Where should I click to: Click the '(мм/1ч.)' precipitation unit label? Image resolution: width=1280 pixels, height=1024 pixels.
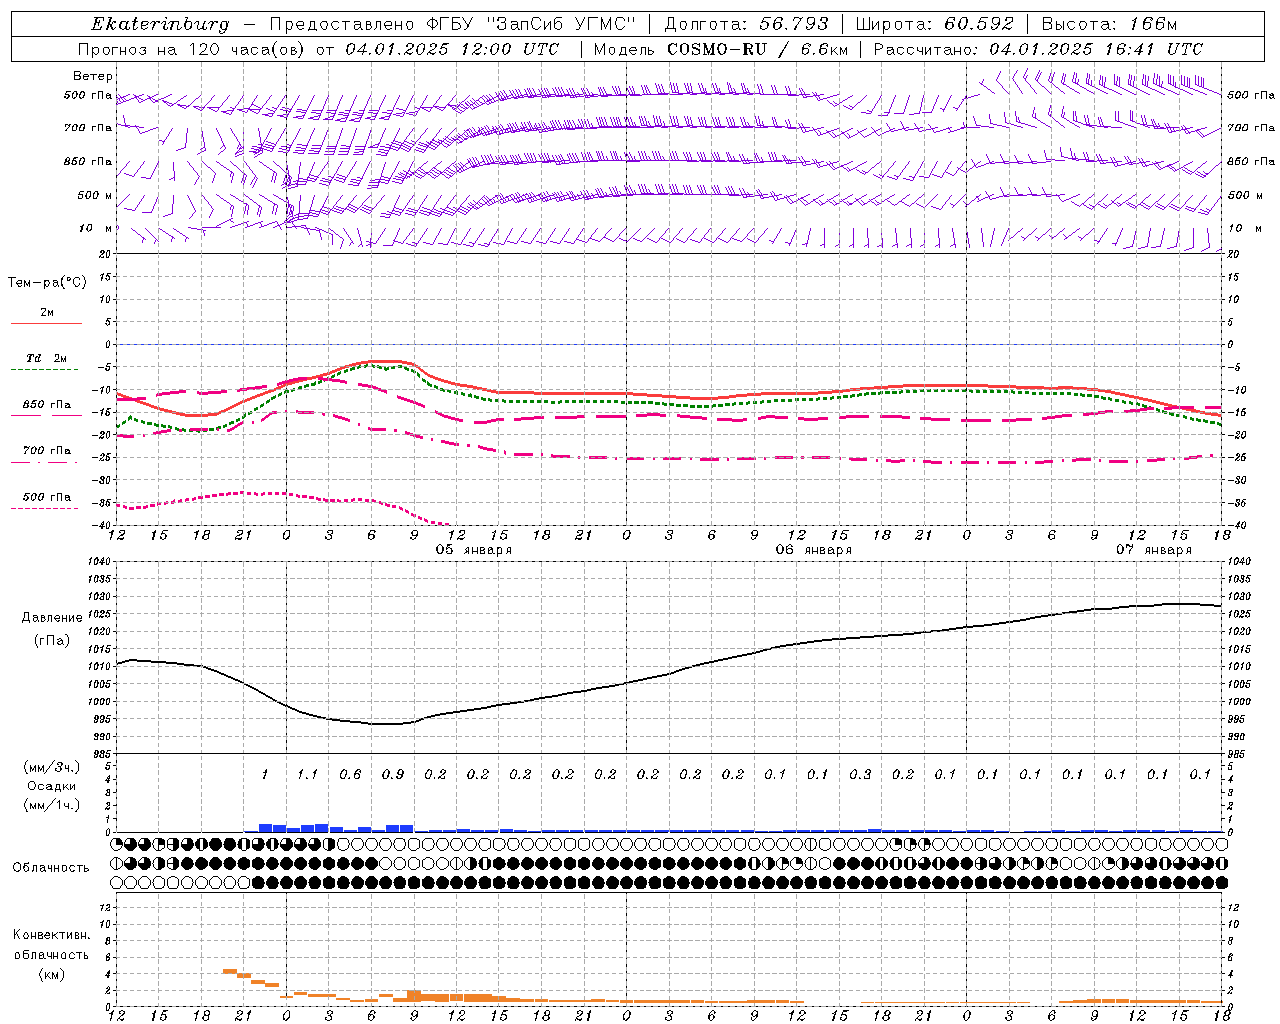(52, 805)
